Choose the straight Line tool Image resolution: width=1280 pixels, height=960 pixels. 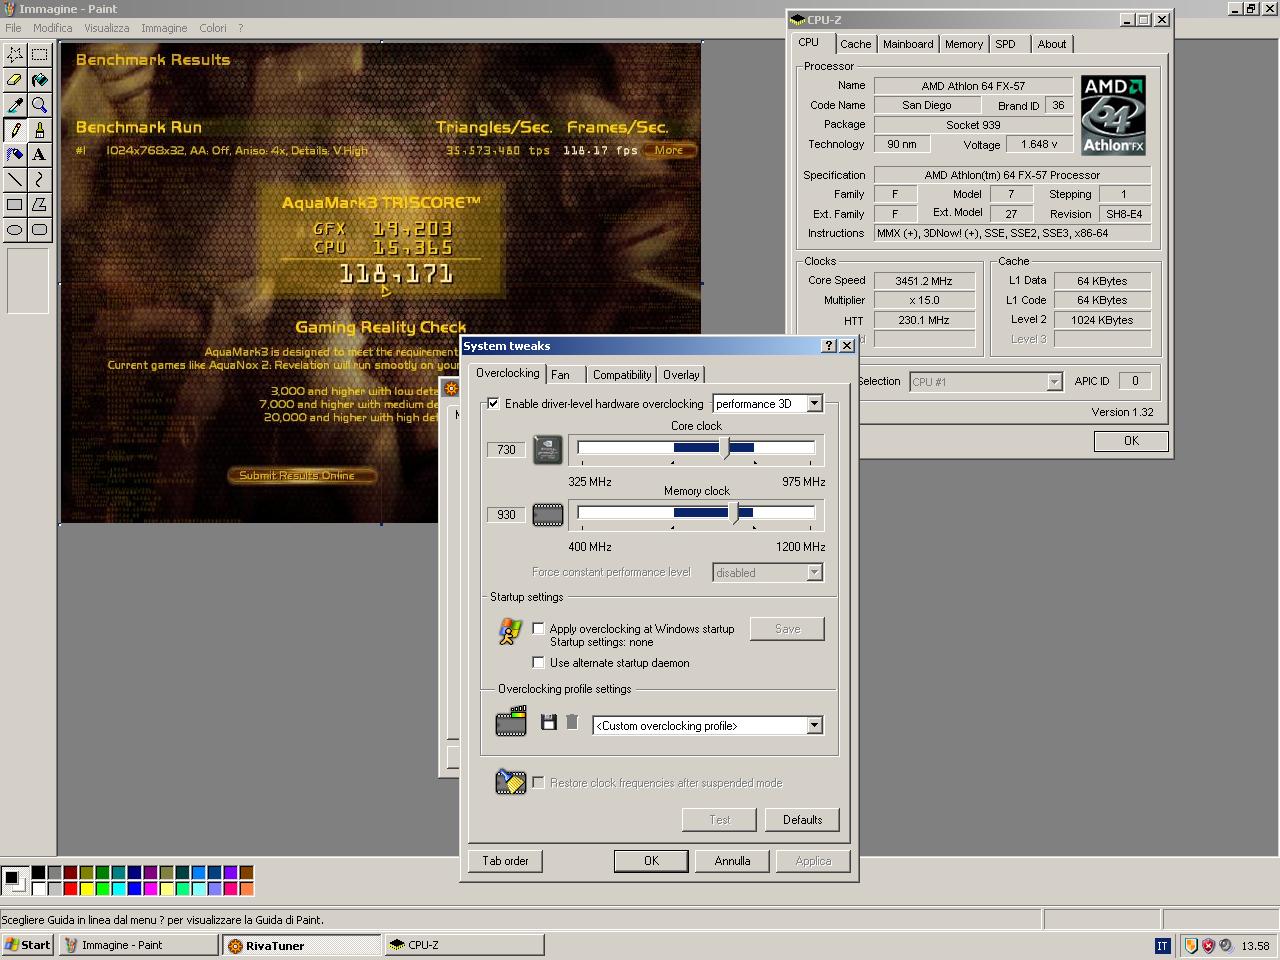(x=15, y=180)
